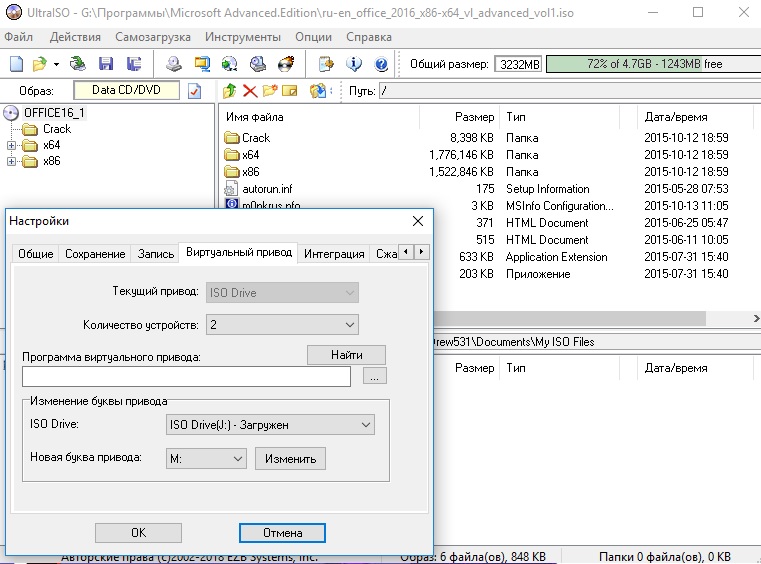Open Help with the blue question mark icon
The width and height of the screenshot is (761, 564).
coord(381,64)
